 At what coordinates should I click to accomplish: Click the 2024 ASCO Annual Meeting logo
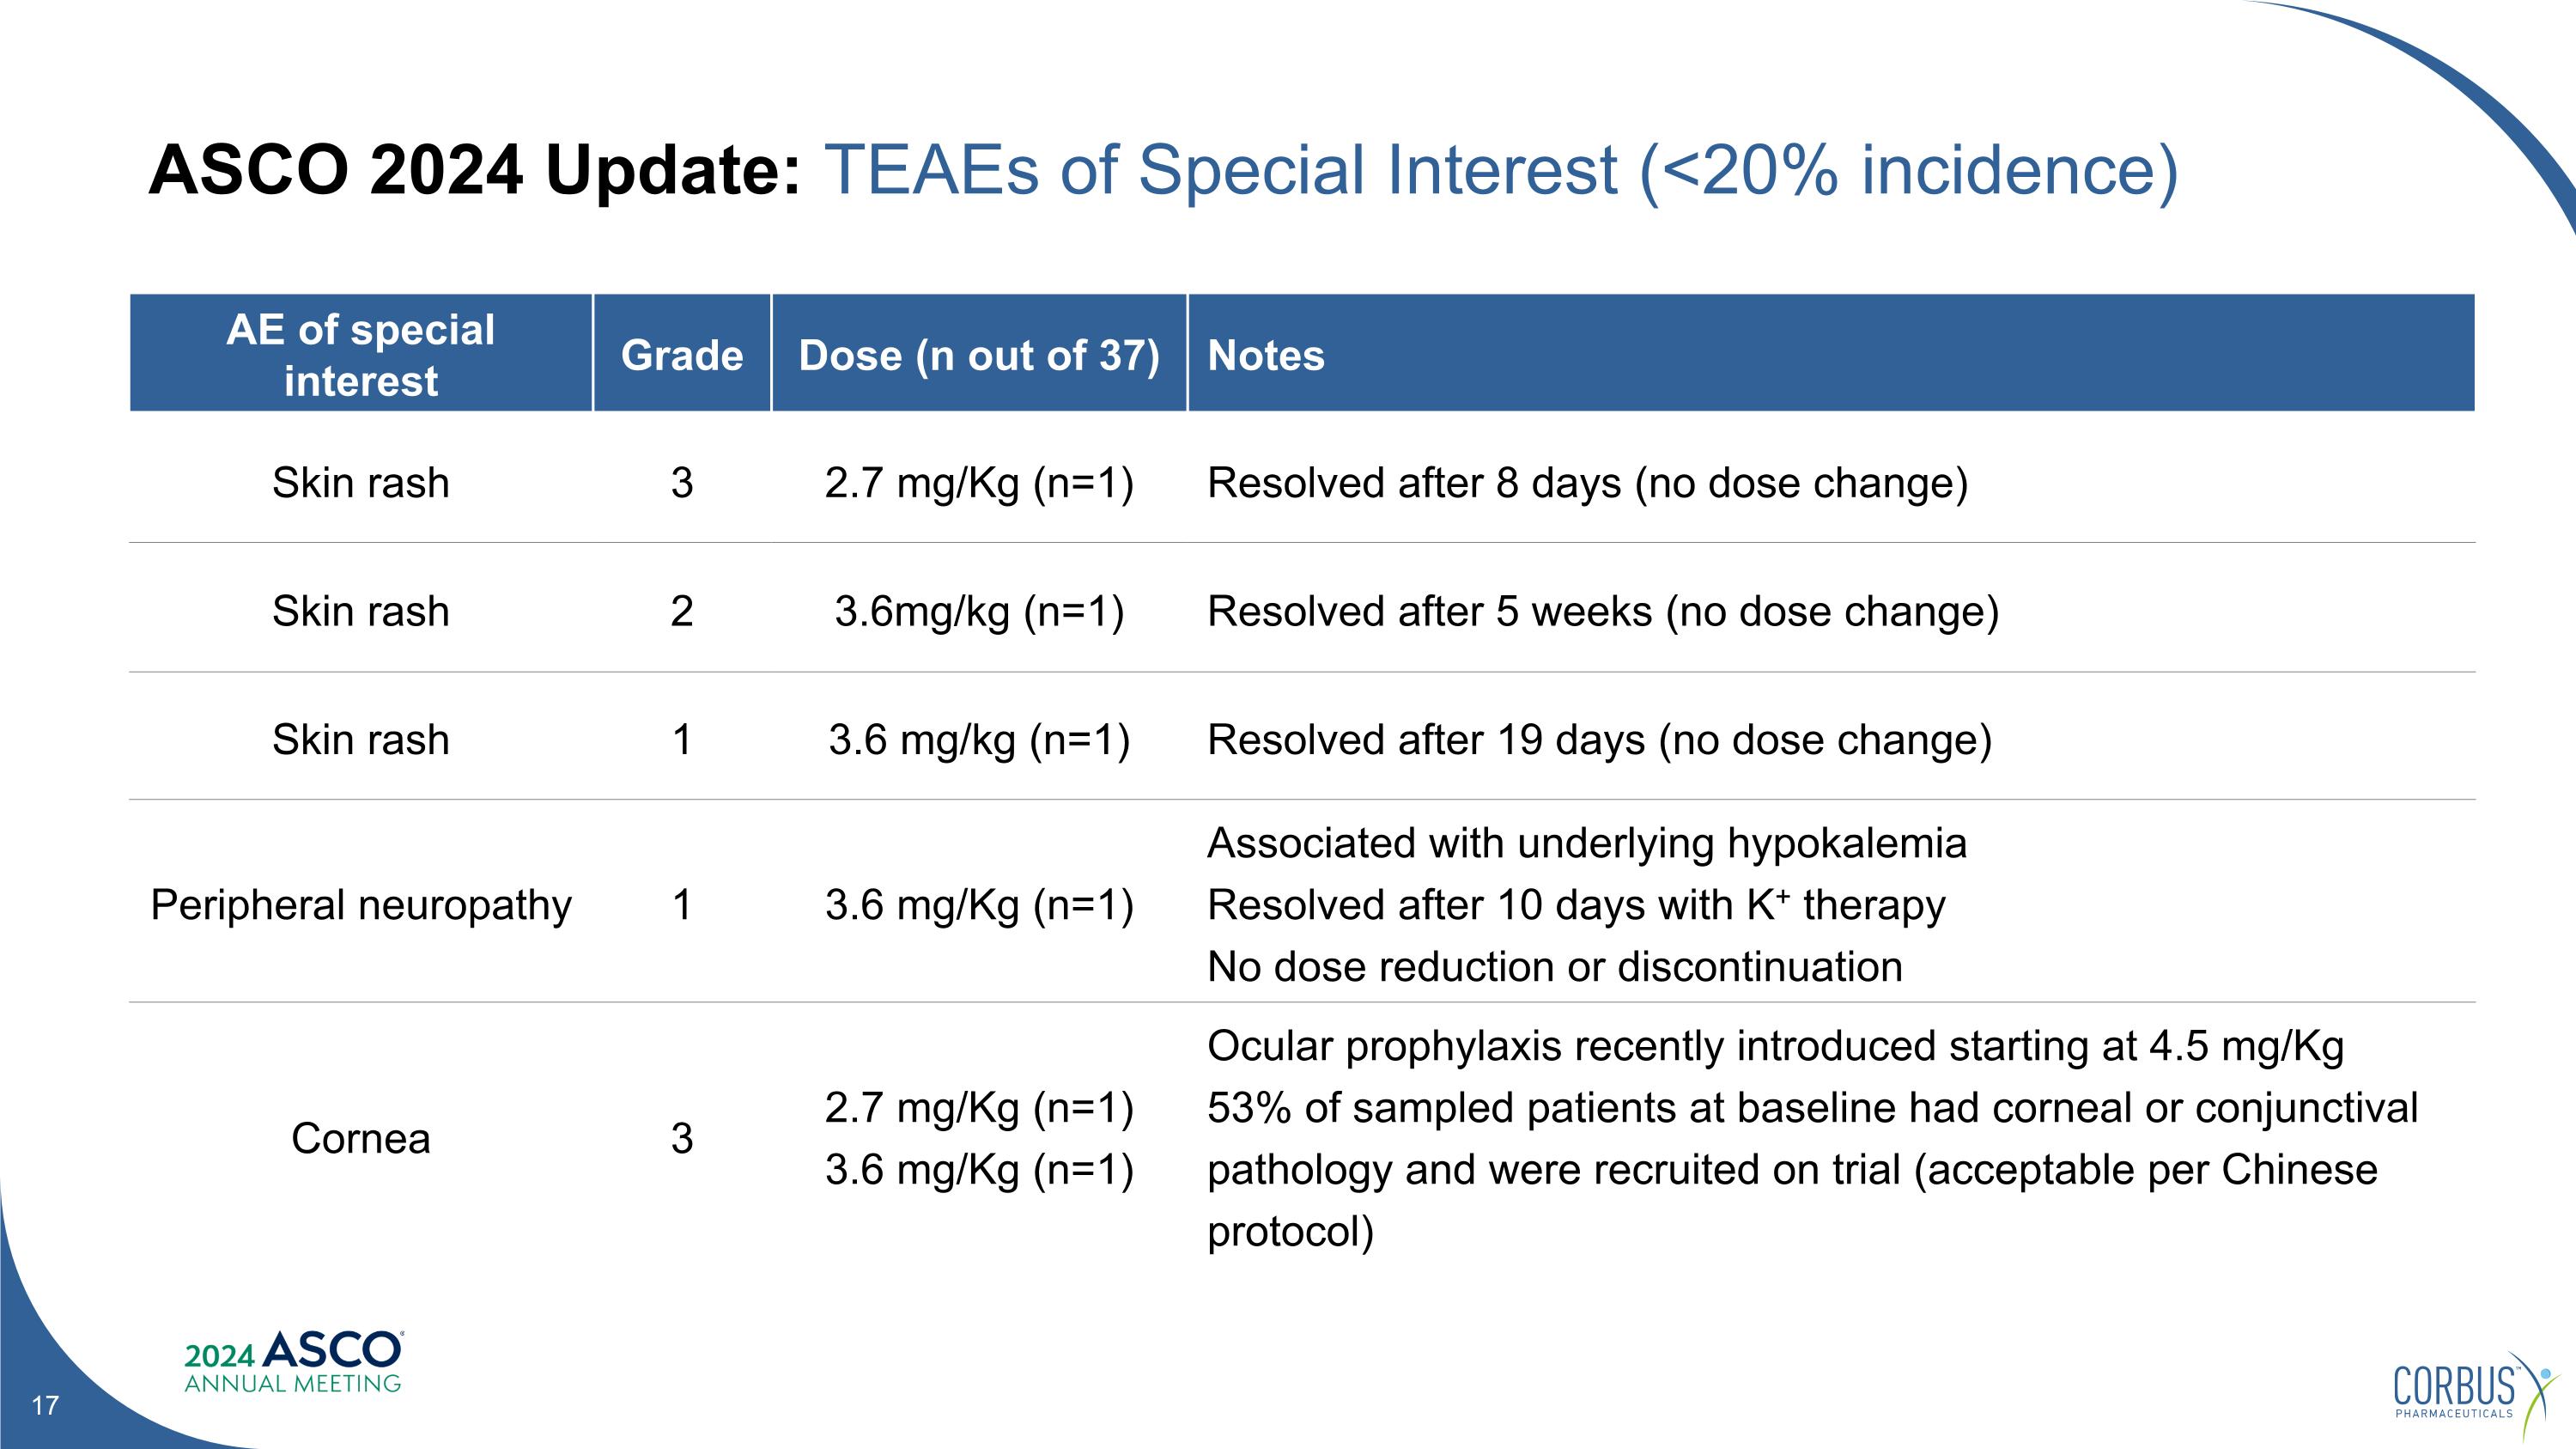(x=293, y=1362)
